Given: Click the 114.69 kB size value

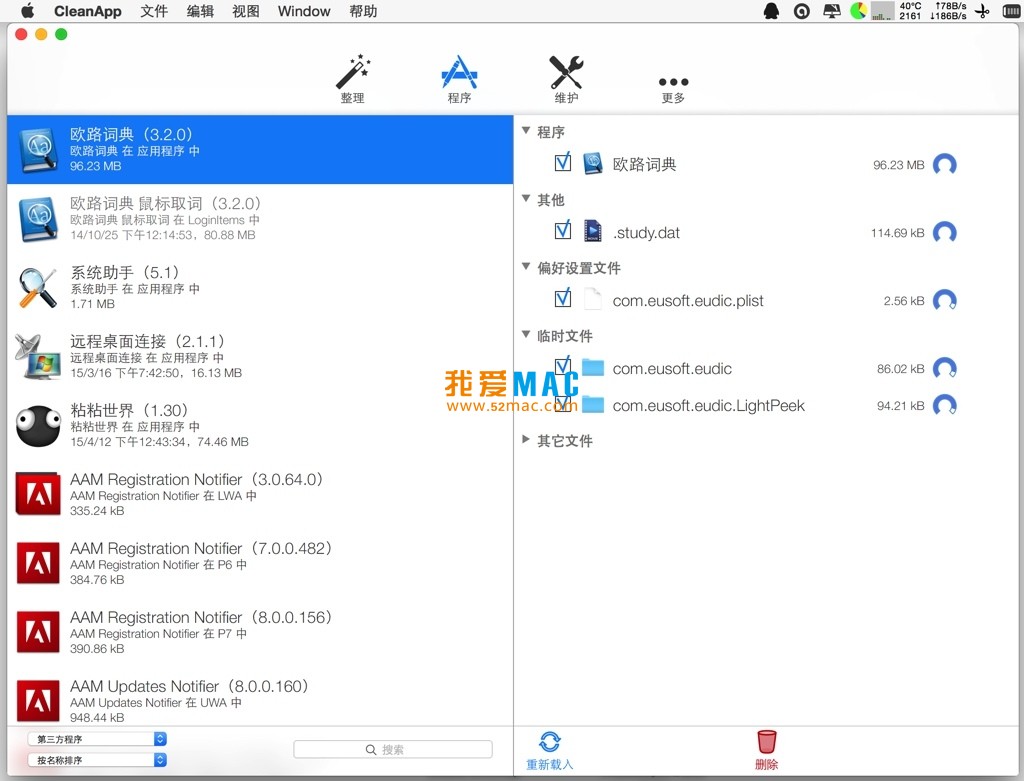Looking at the screenshot, I should pyautogui.click(x=897, y=233).
